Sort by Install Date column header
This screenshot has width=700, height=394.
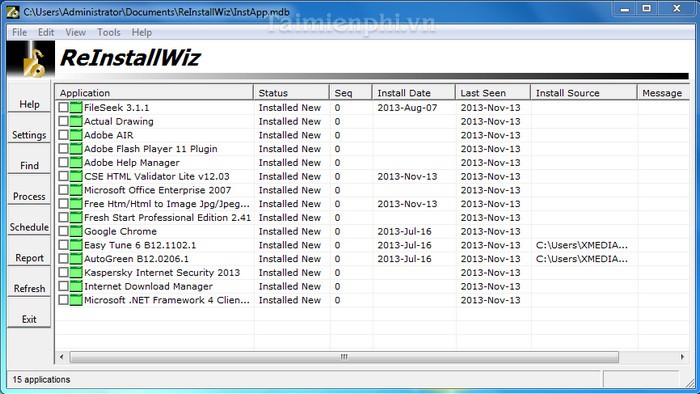click(414, 93)
